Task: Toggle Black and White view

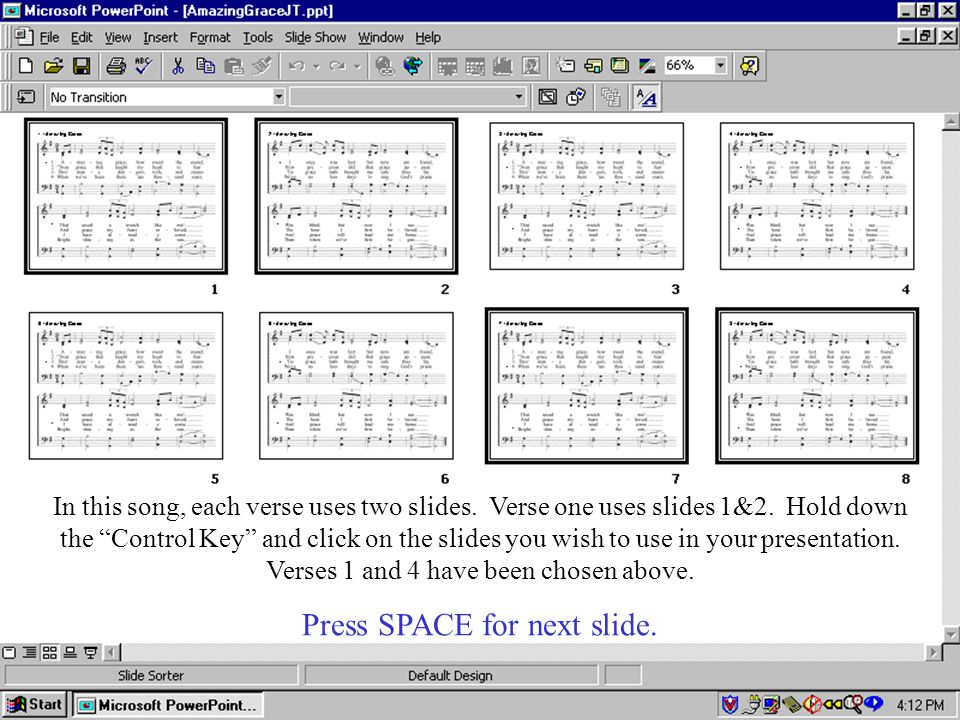Action: tap(647, 66)
